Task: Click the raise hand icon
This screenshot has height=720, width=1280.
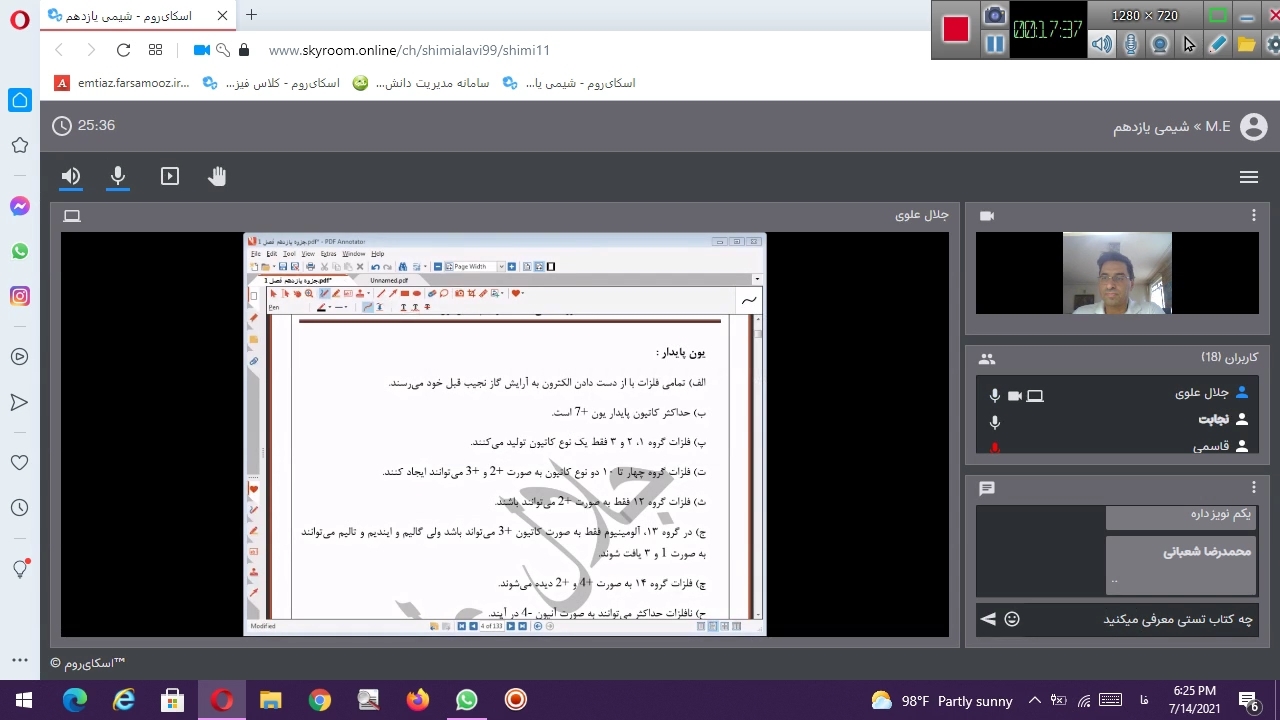Action: [x=217, y=177]
